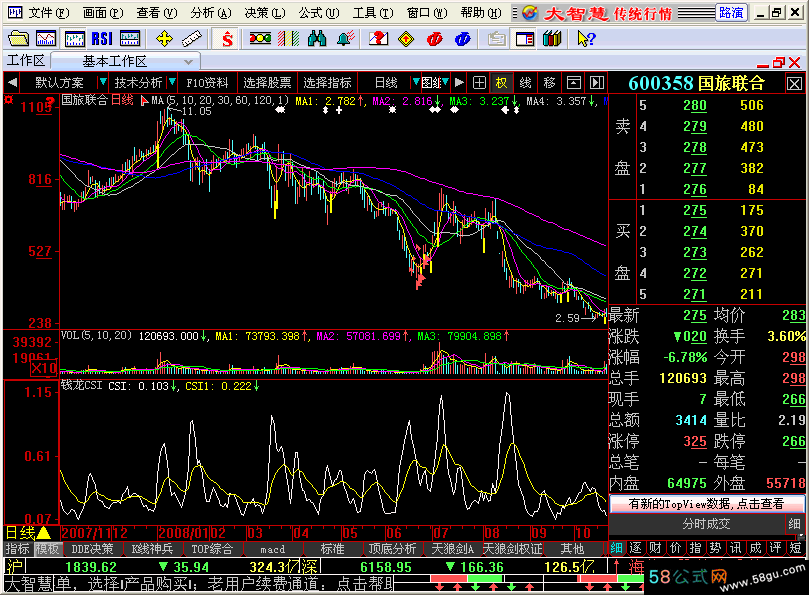The height and width of the screenshot is (595, 809).
Task: Click the 选择股票 button
Action: point(267,83)
